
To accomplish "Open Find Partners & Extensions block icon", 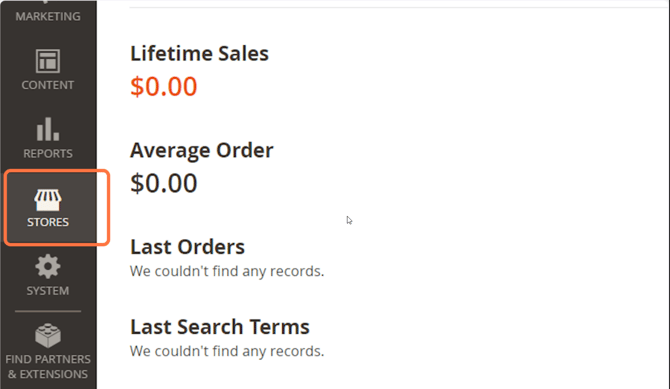I will 47,335.
